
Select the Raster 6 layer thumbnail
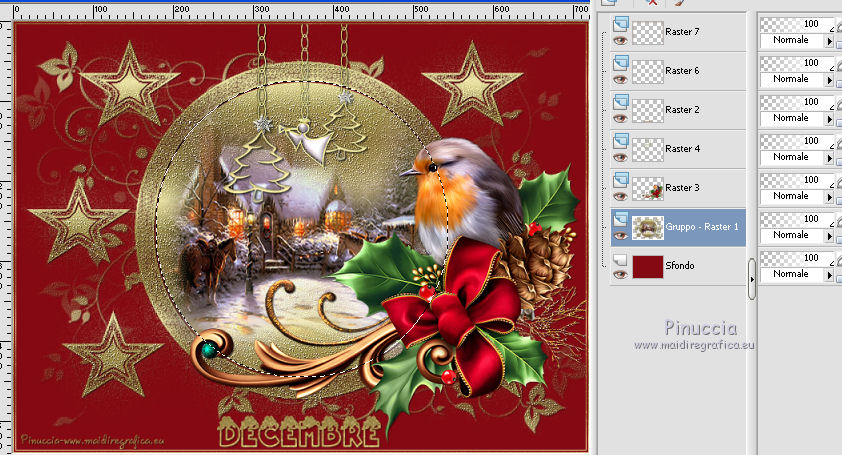coord(648,71)
